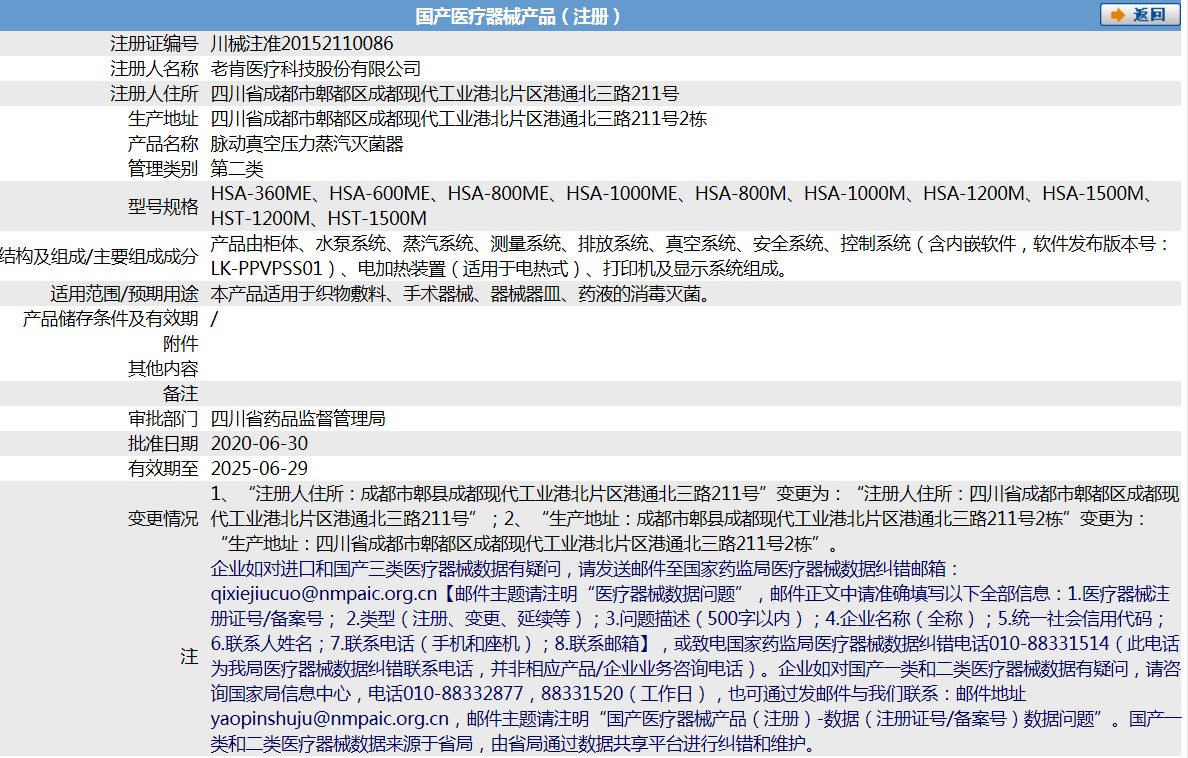Click the model specification line starting HSA-360ME
Image resolution: width=1188 pixels, height=758 pixels.
point(683,194)
